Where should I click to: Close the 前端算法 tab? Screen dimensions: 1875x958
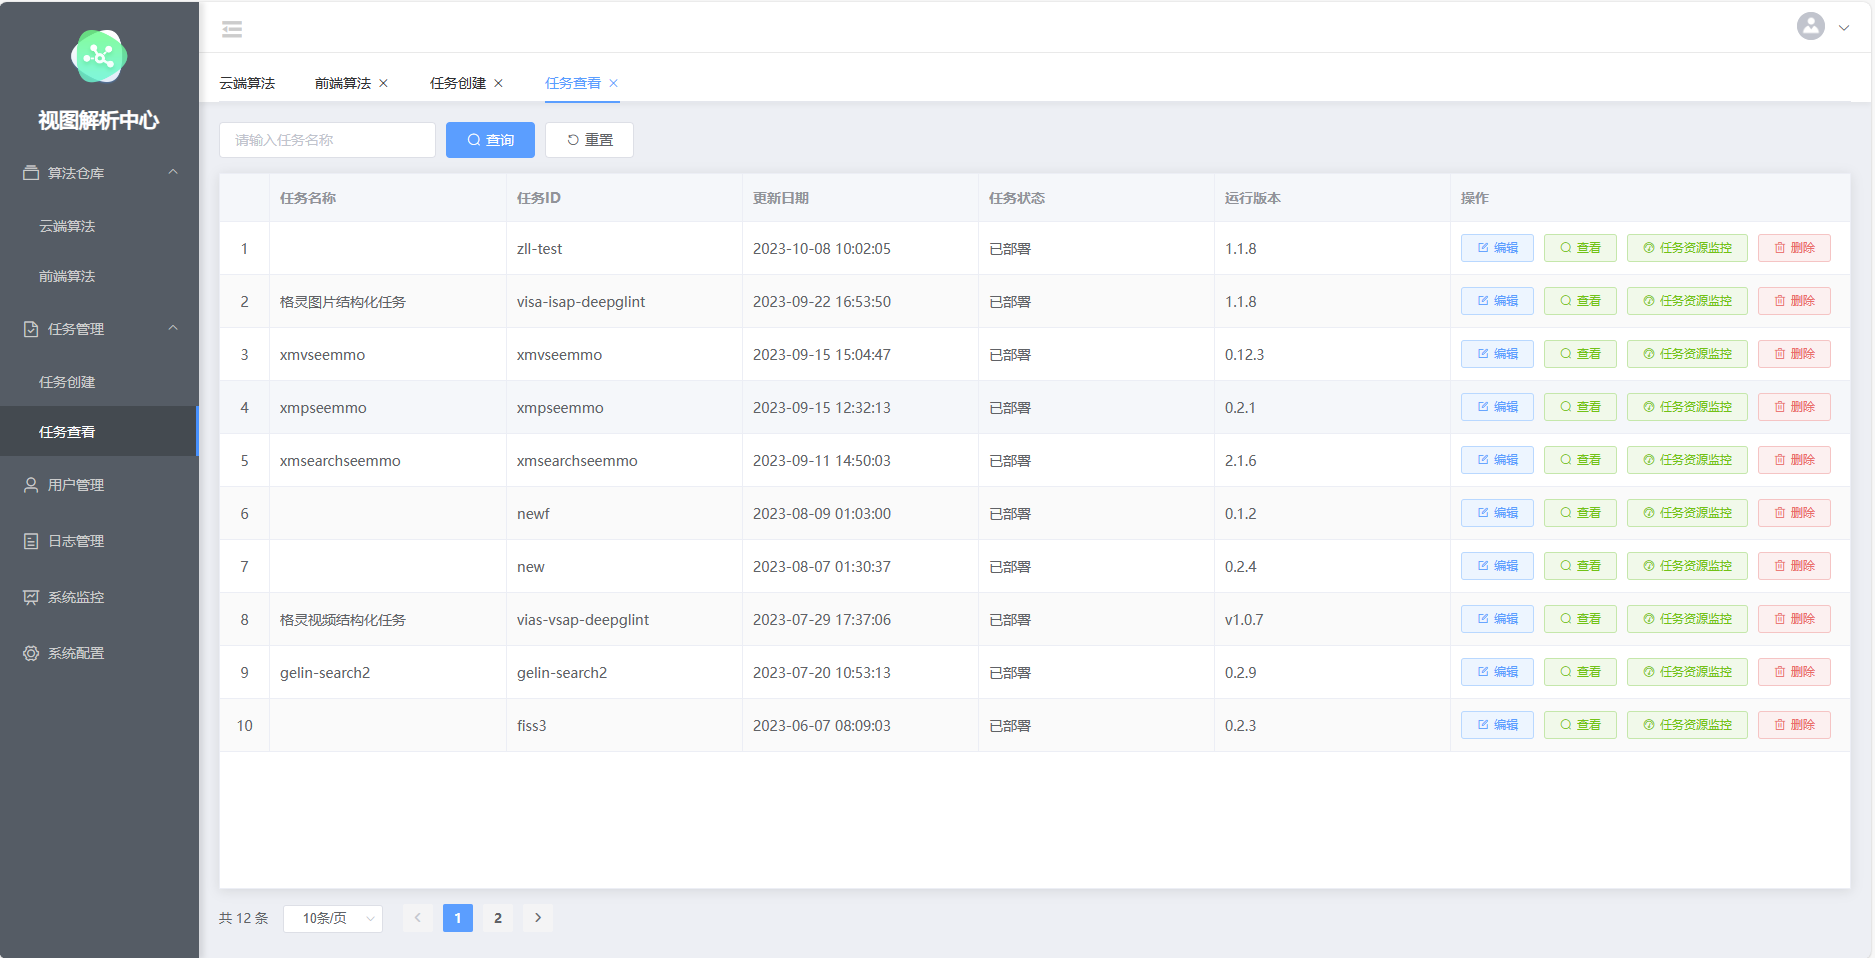[x=383, y=83]
